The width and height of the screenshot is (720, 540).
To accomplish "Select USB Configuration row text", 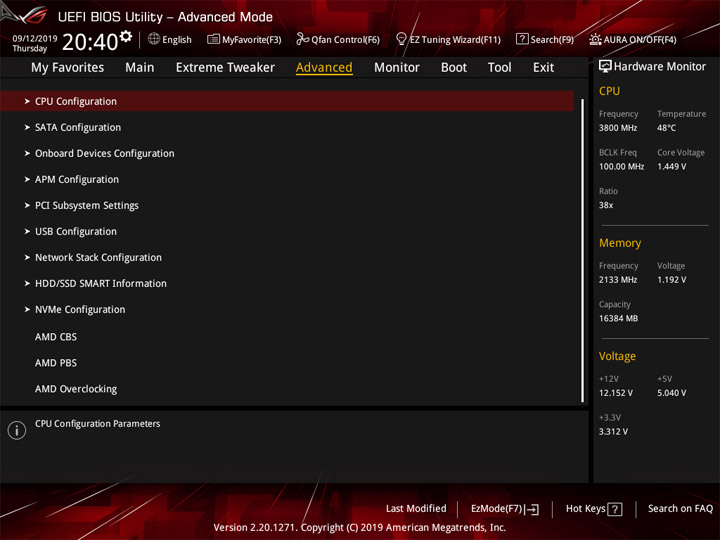I will pos(76,232).
